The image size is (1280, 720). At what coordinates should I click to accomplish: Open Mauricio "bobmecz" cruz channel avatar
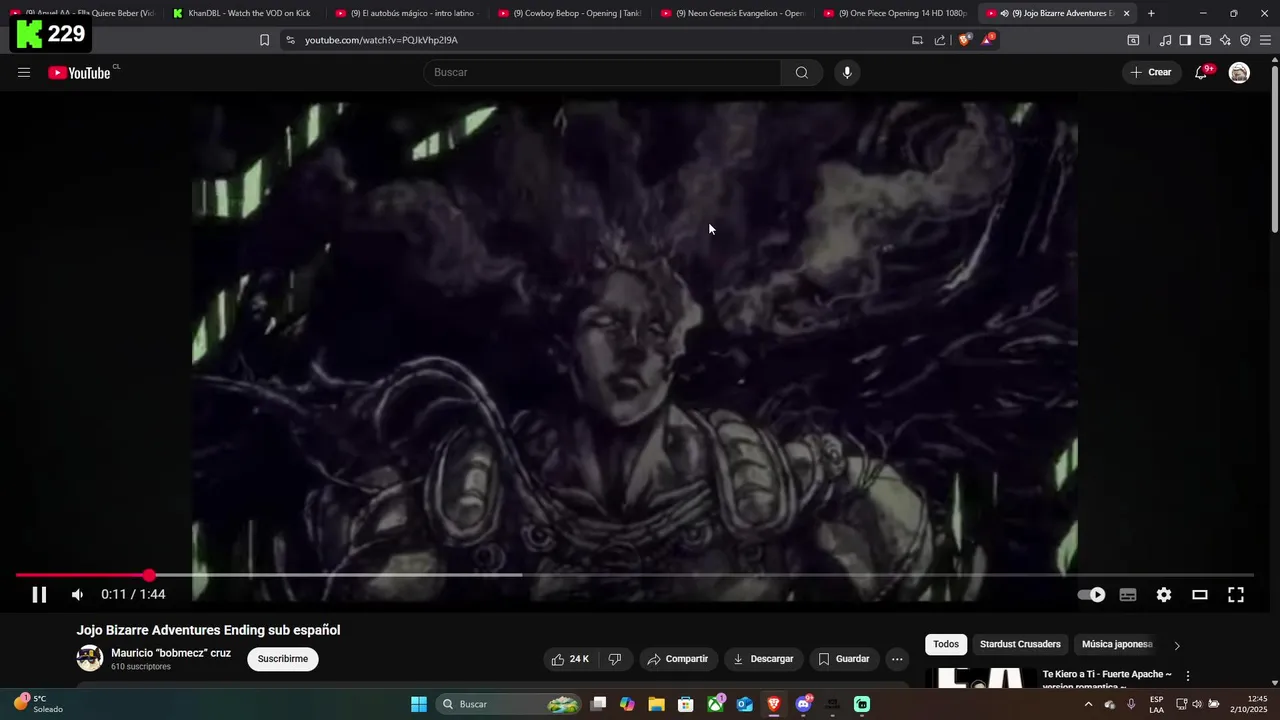tap(90, 658)
